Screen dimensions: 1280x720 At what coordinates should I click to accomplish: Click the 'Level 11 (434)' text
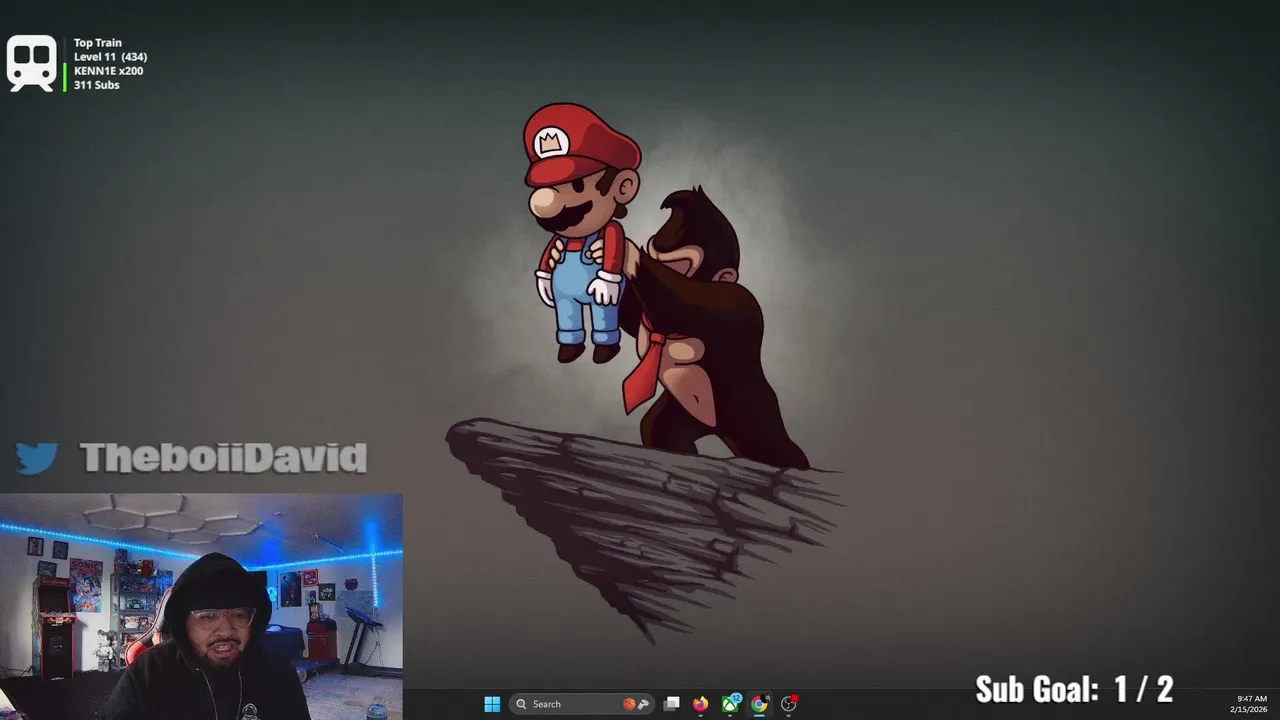pos(110,57)
